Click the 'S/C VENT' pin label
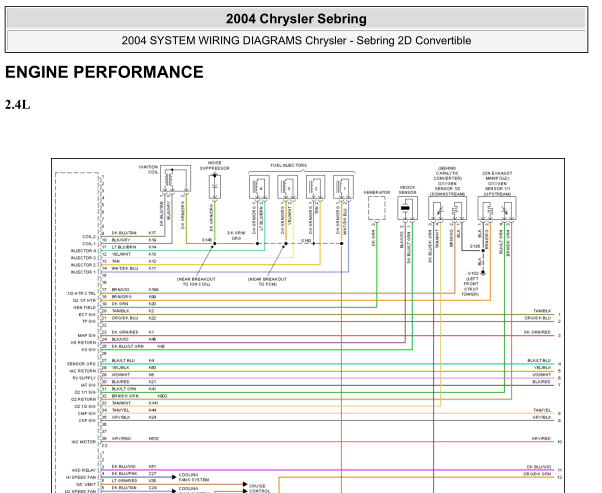The width and height of the screenshot is (602, 493). (x=86, y=484)
